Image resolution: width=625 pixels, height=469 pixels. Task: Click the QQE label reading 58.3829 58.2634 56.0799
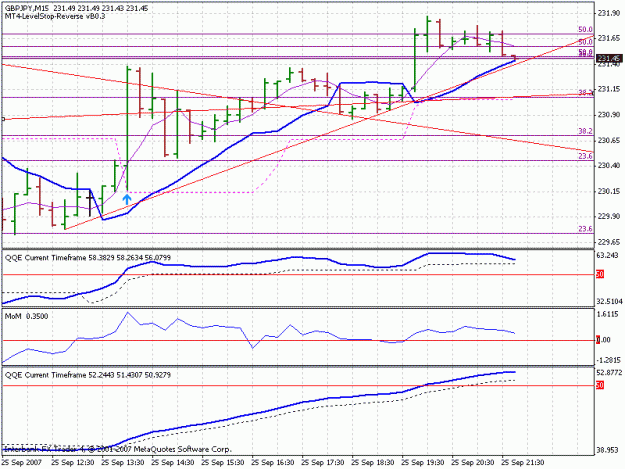click(88, 258)
